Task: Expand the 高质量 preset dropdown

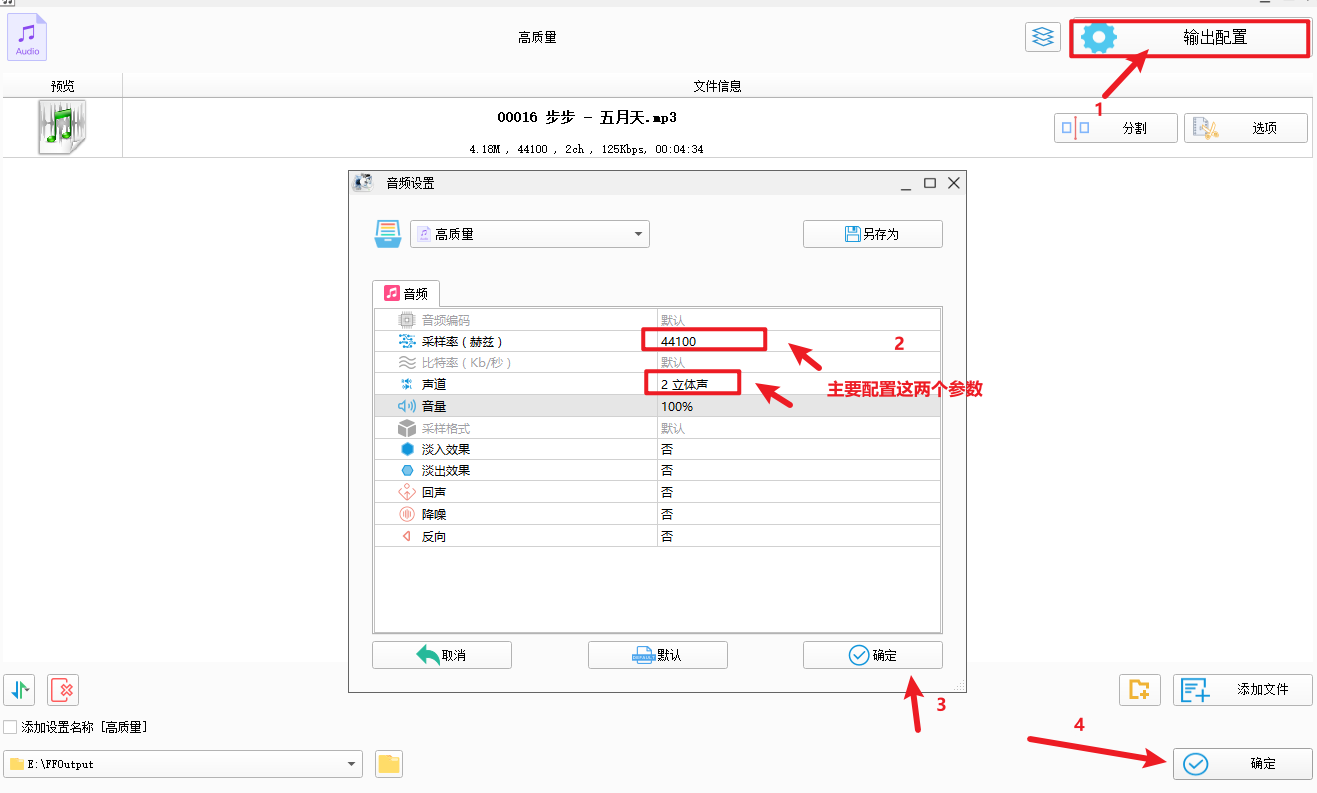Action: [x=530, y=234]
